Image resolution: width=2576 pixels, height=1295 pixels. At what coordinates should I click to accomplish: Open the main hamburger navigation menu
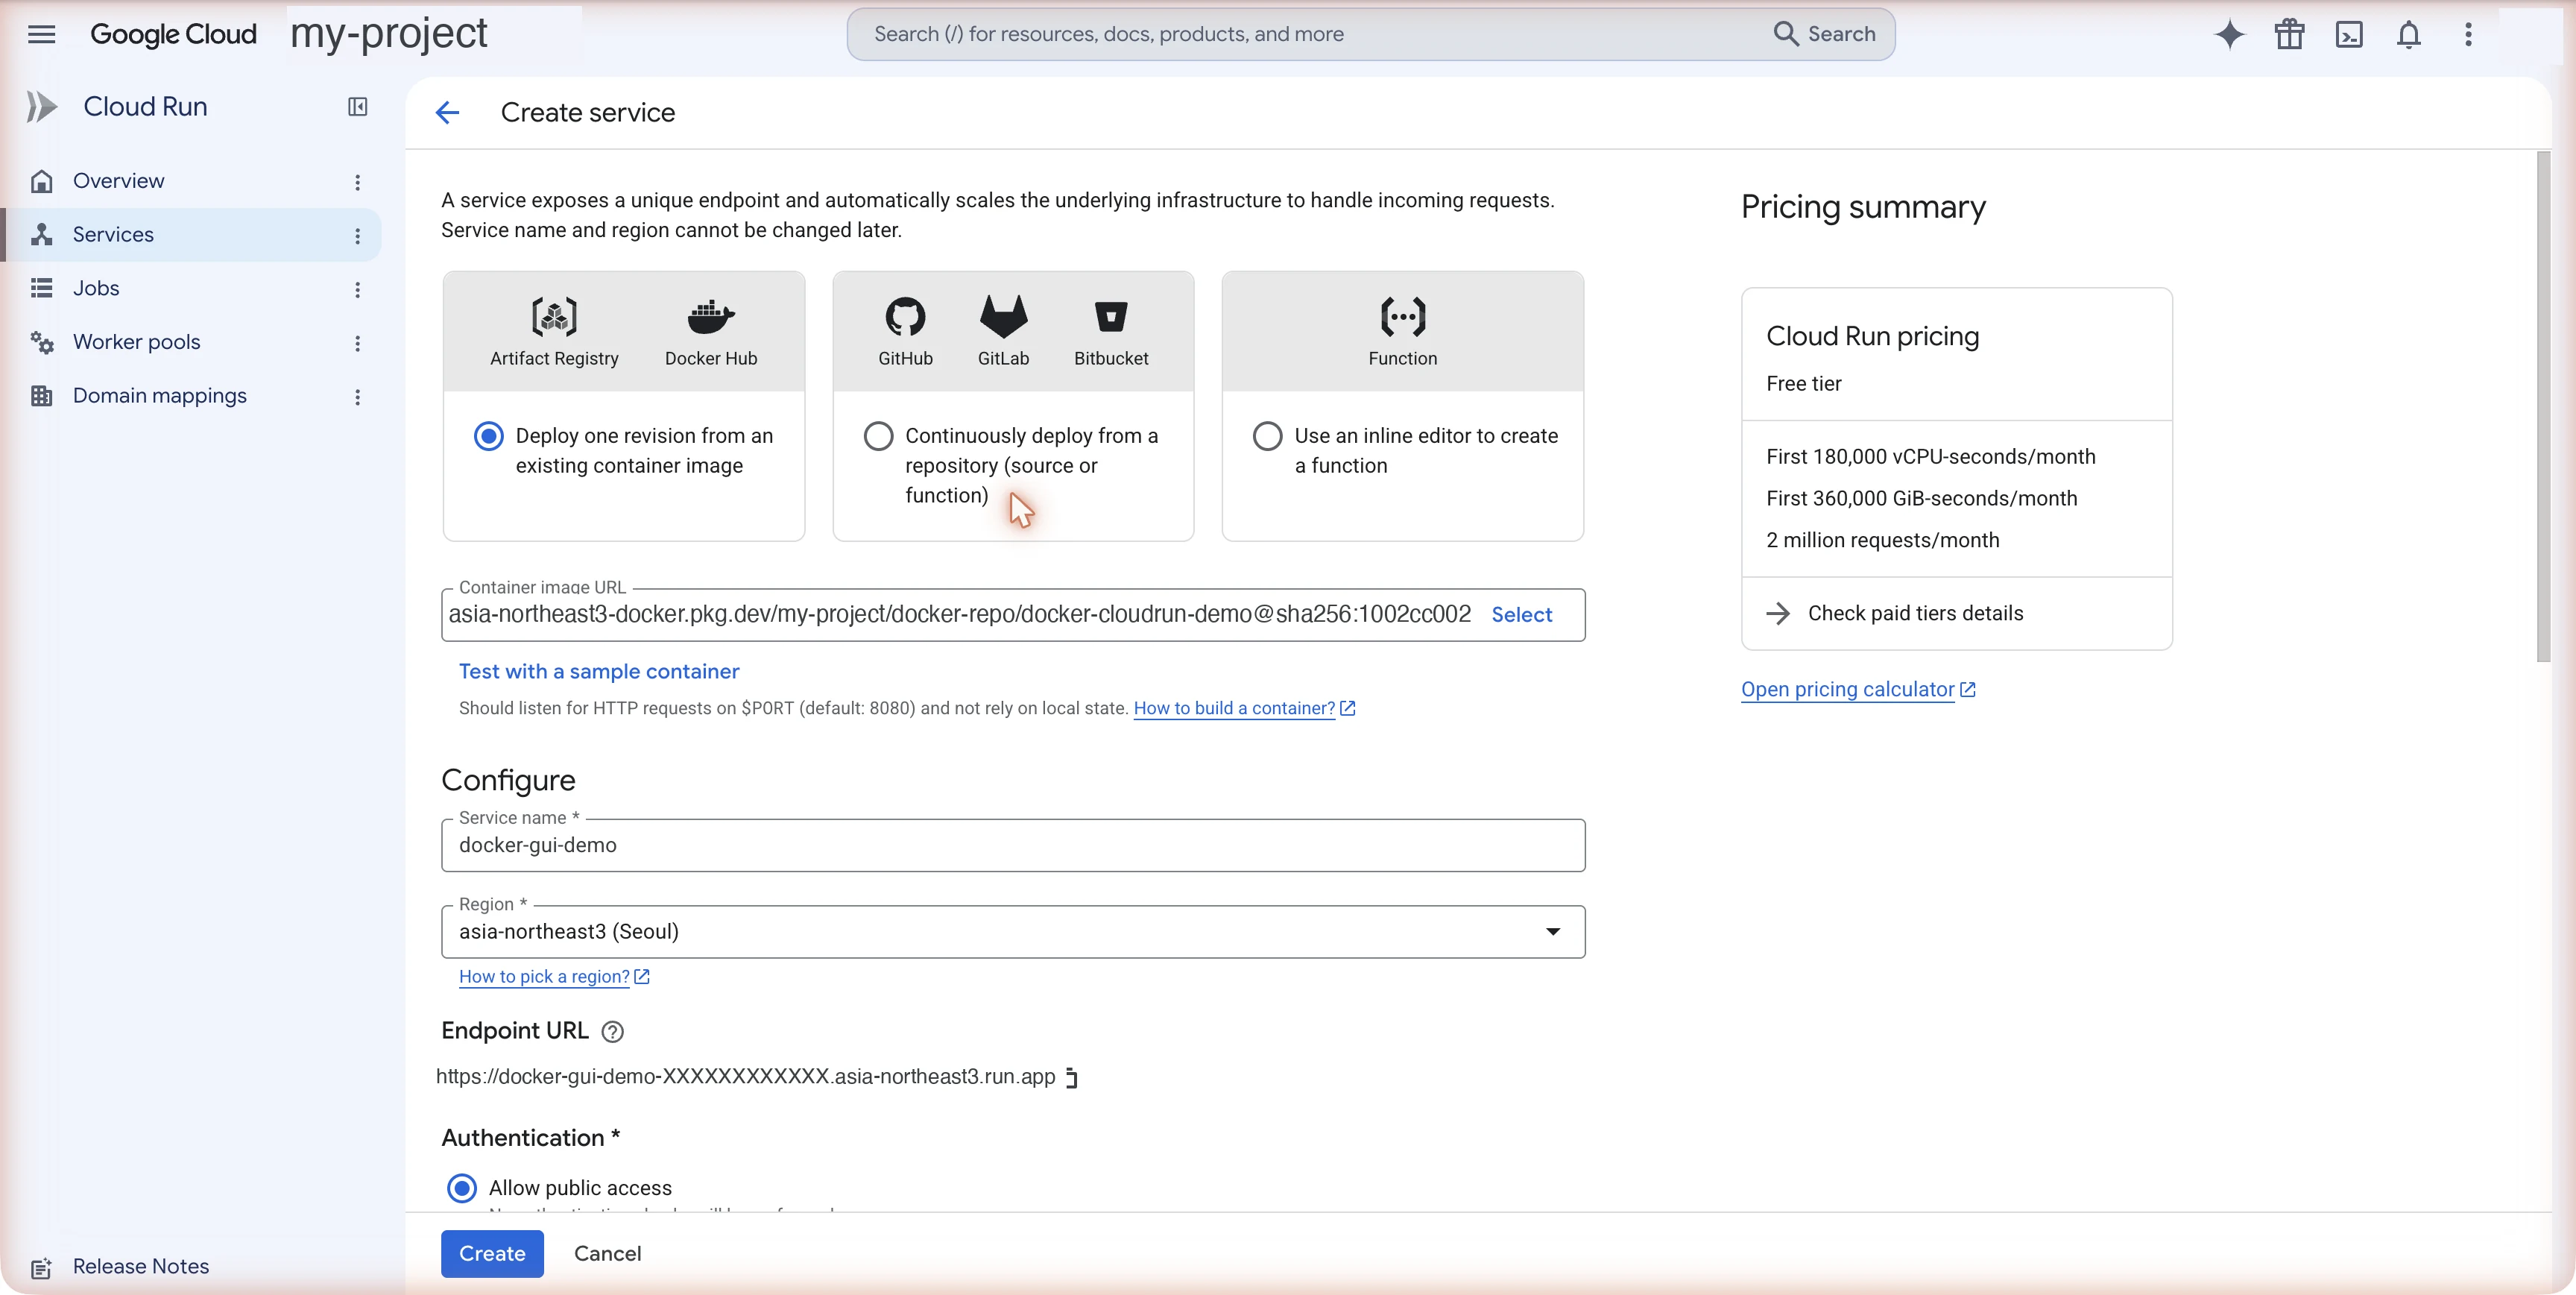[41, 34]
